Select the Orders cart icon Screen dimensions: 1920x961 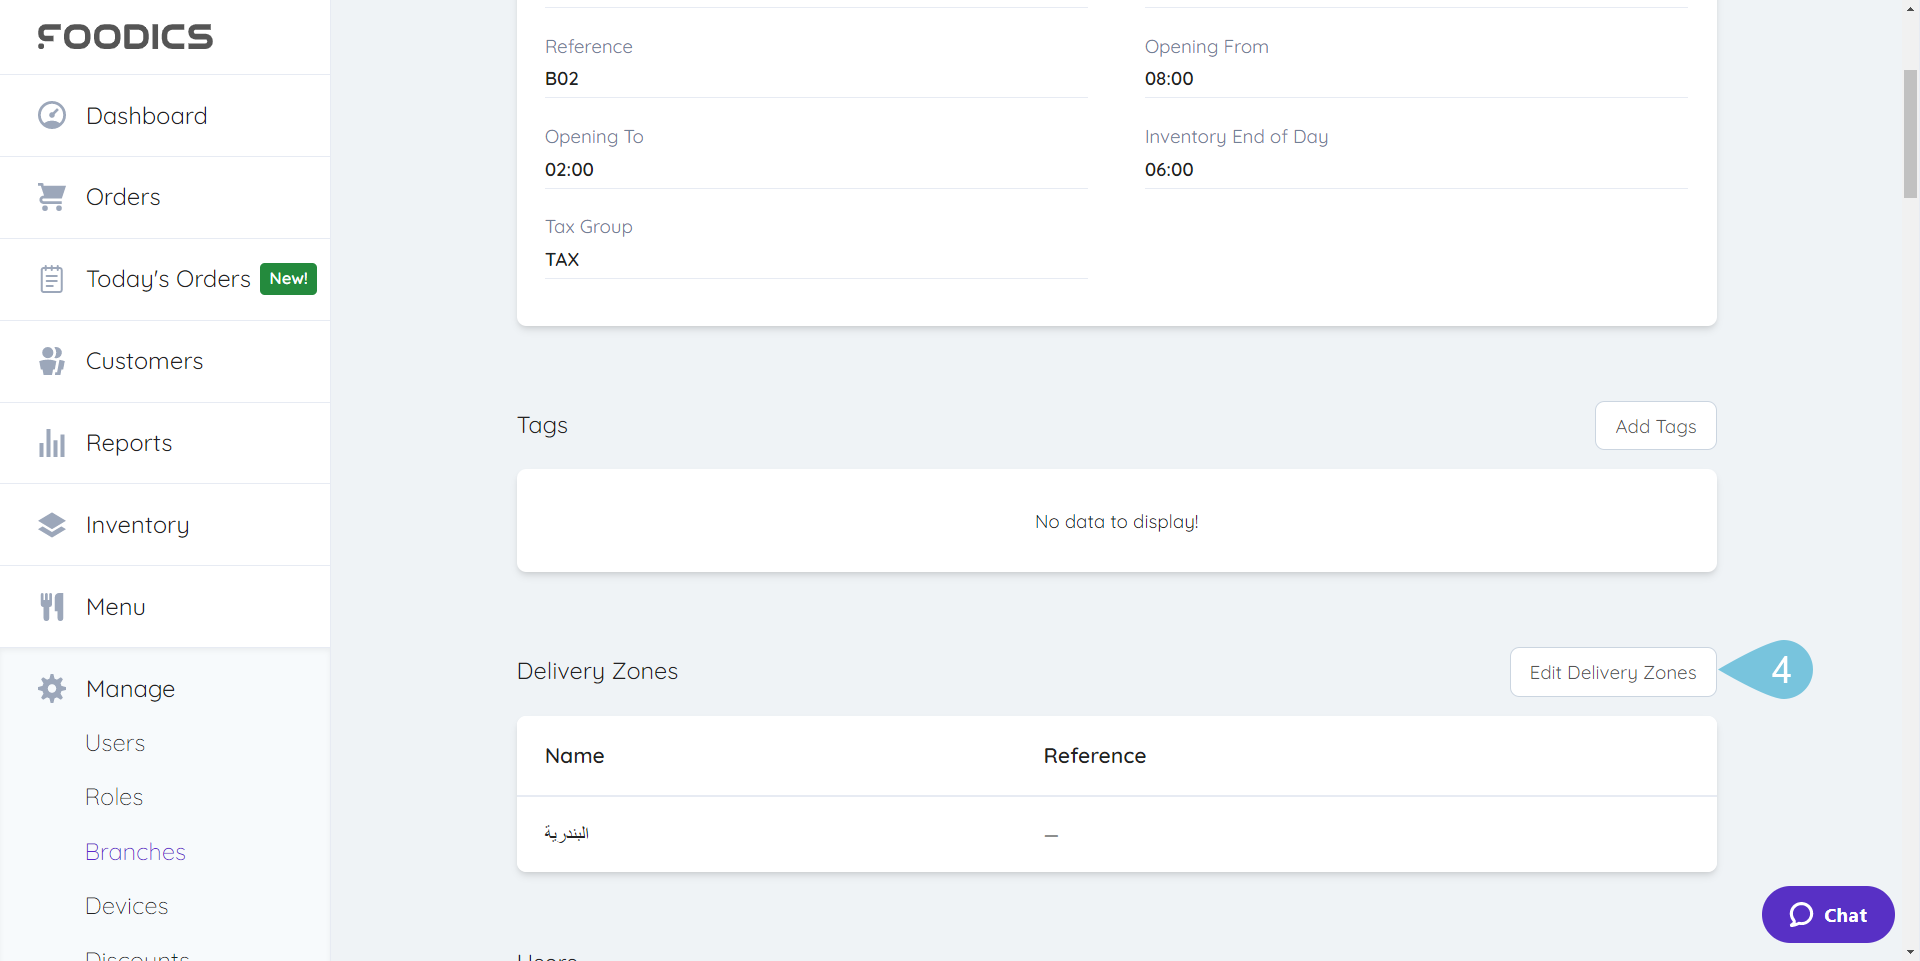tap(51, 196)
